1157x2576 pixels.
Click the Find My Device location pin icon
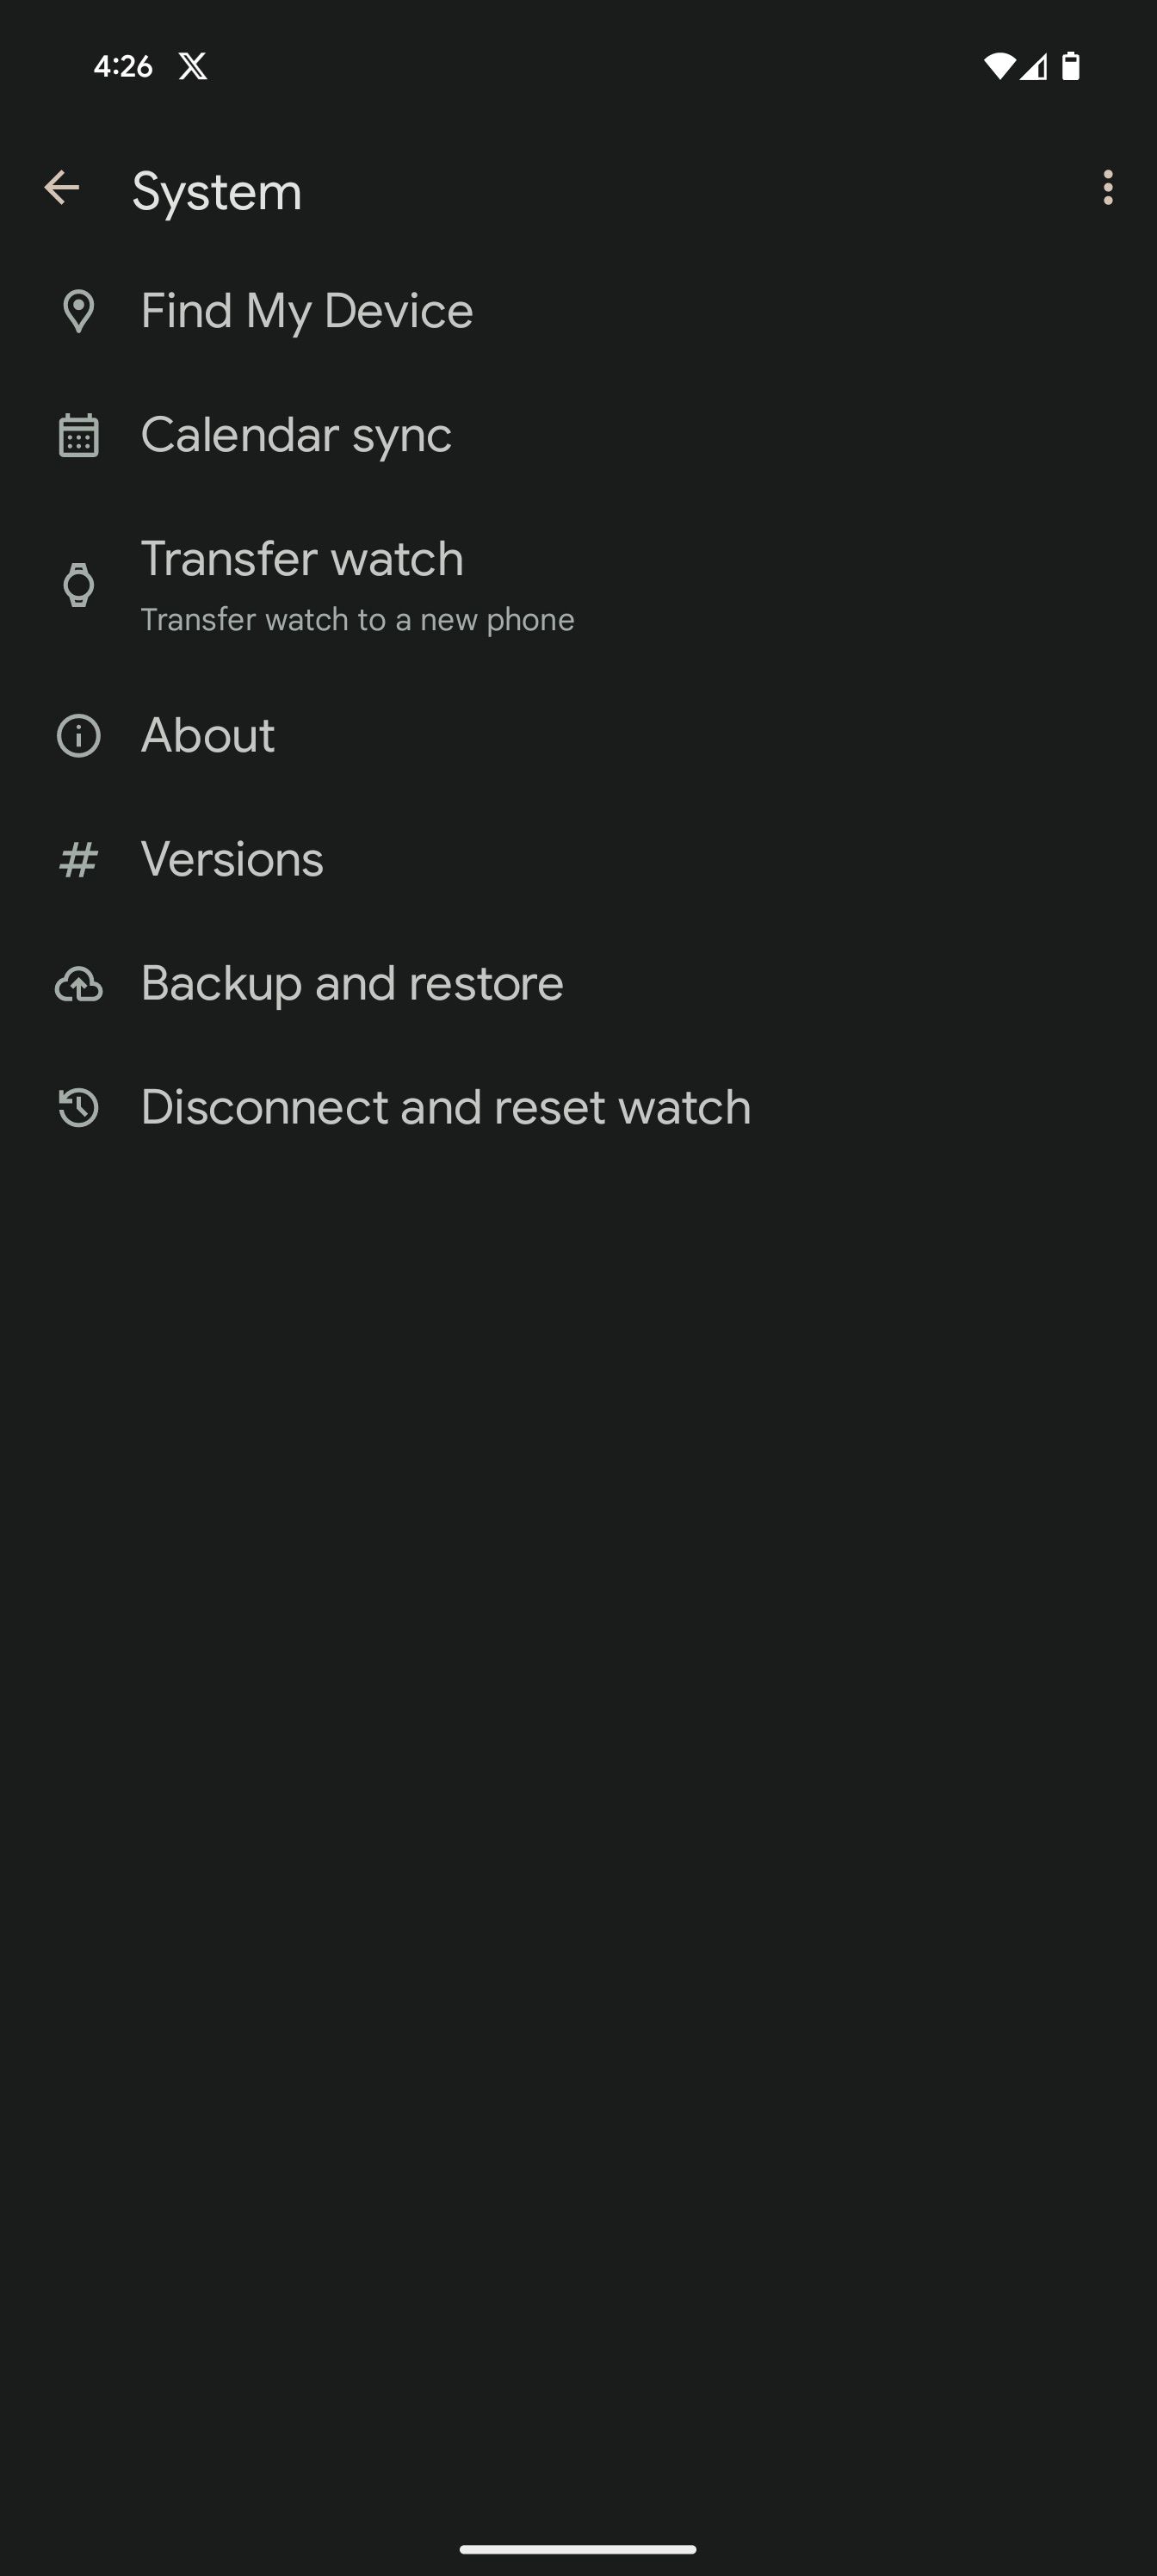79,310
